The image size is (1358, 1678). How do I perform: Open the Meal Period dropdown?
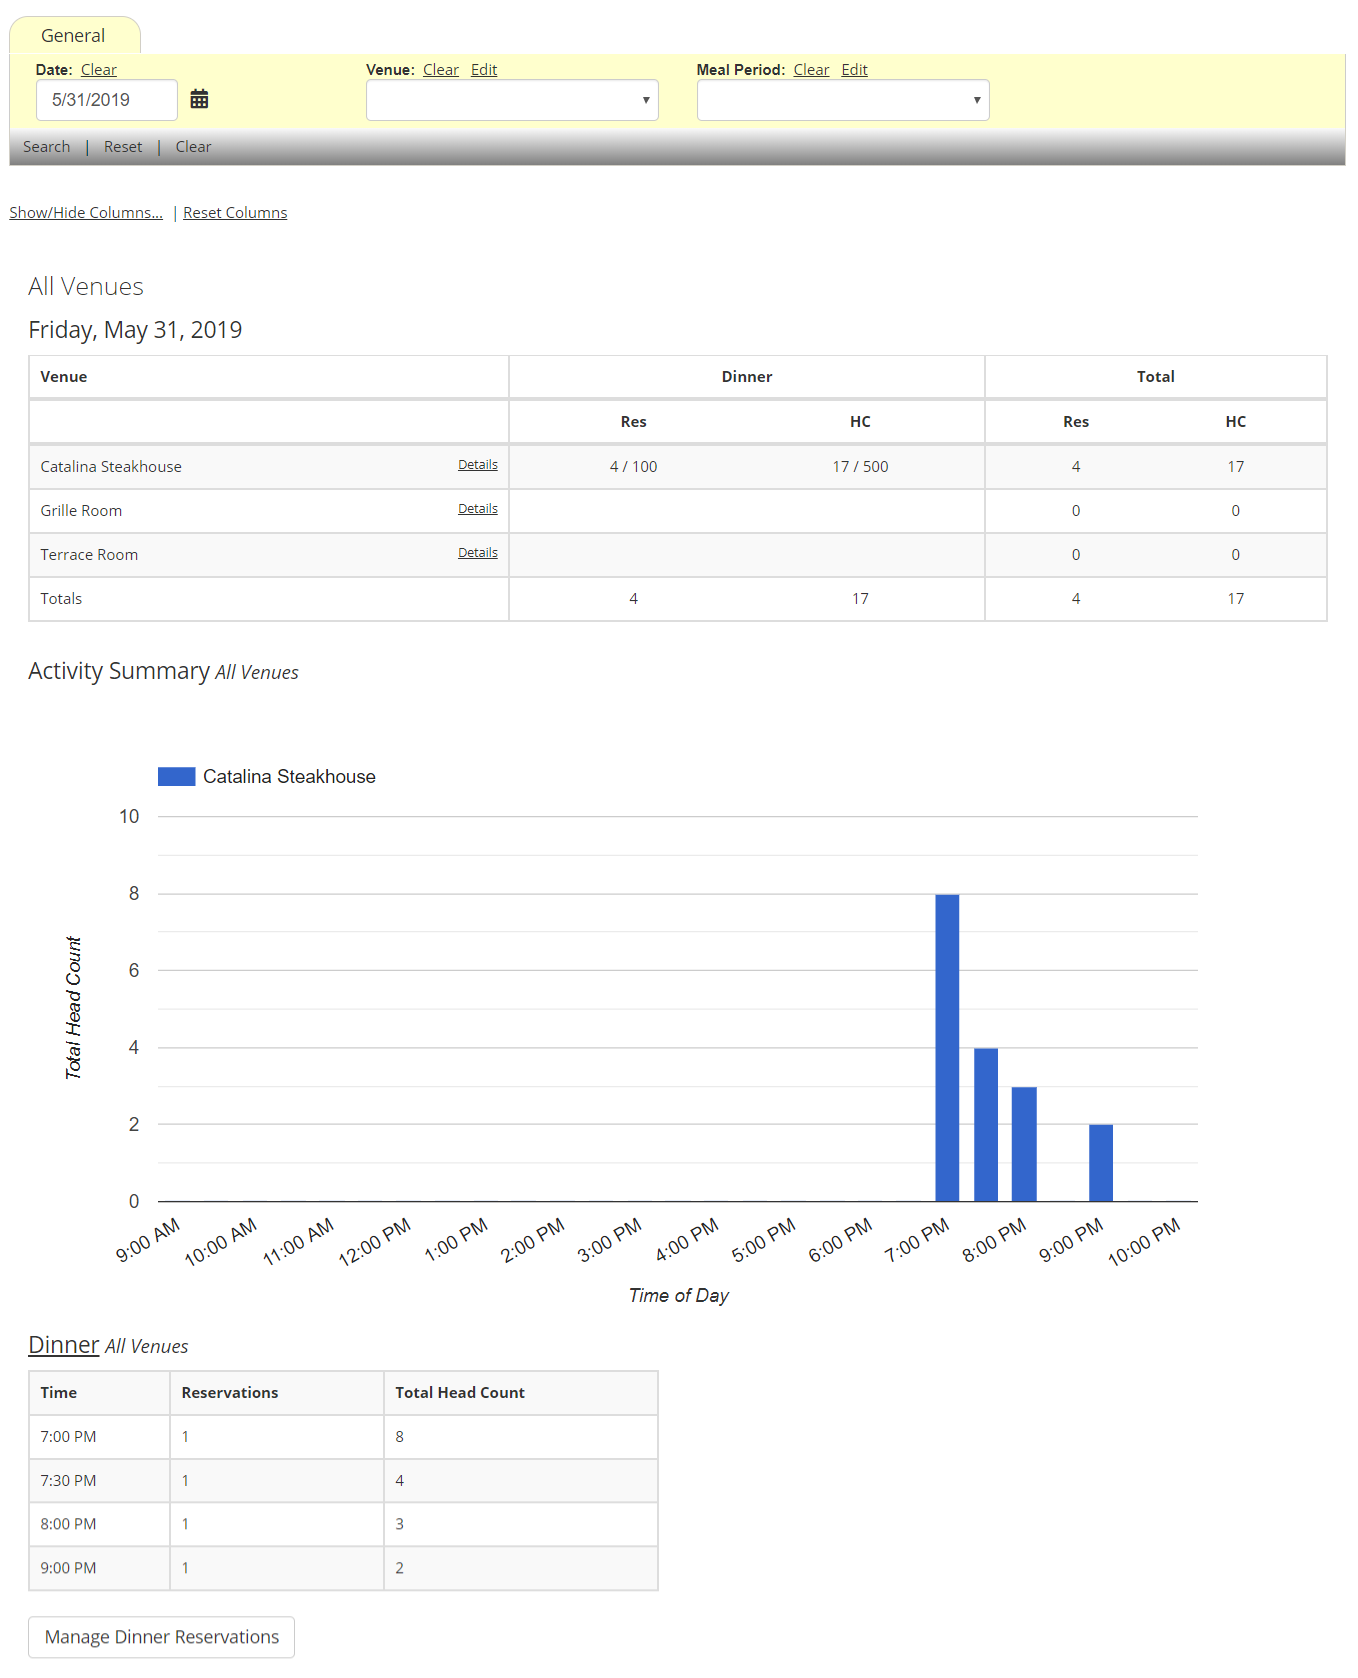click(x=843, y=100)
